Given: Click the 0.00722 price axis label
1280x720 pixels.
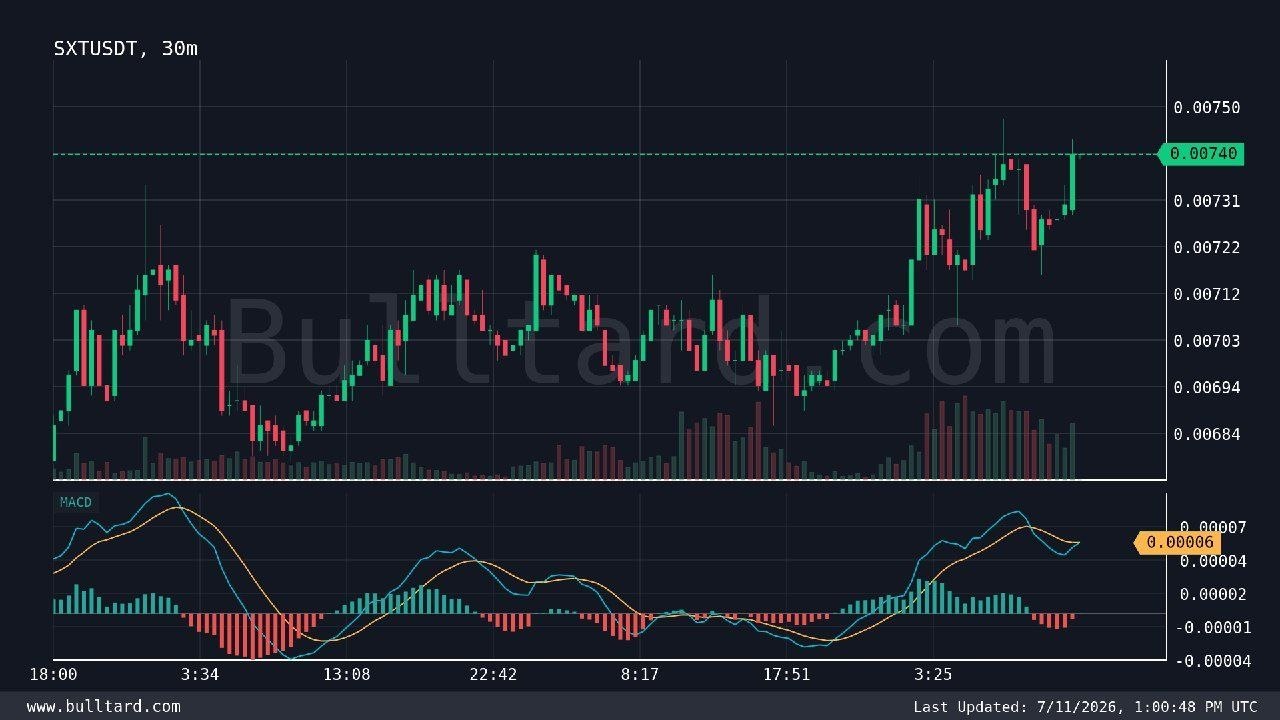Looking at the screenshot, I should click(x=1207, y=247).
